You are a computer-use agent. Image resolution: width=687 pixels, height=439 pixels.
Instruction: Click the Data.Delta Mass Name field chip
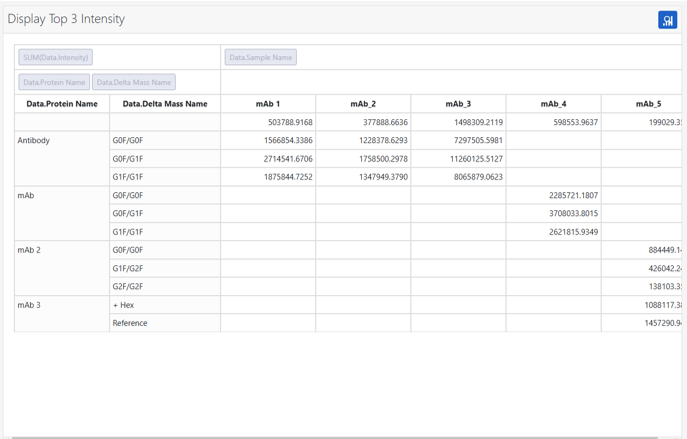click(134, 82)
